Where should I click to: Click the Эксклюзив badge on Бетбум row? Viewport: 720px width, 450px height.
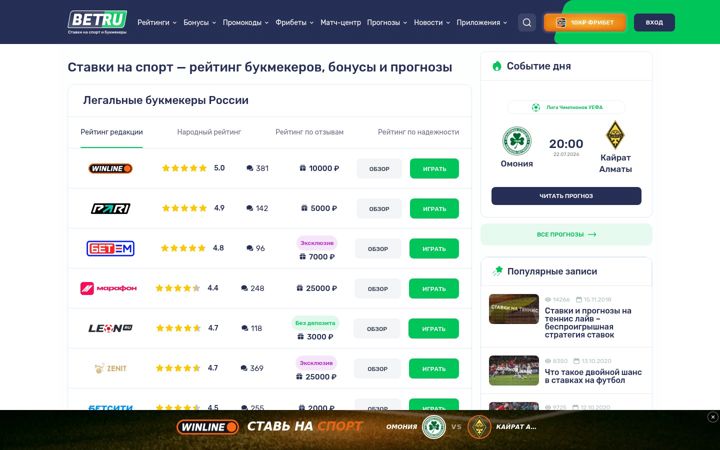(x=317, y=242)
